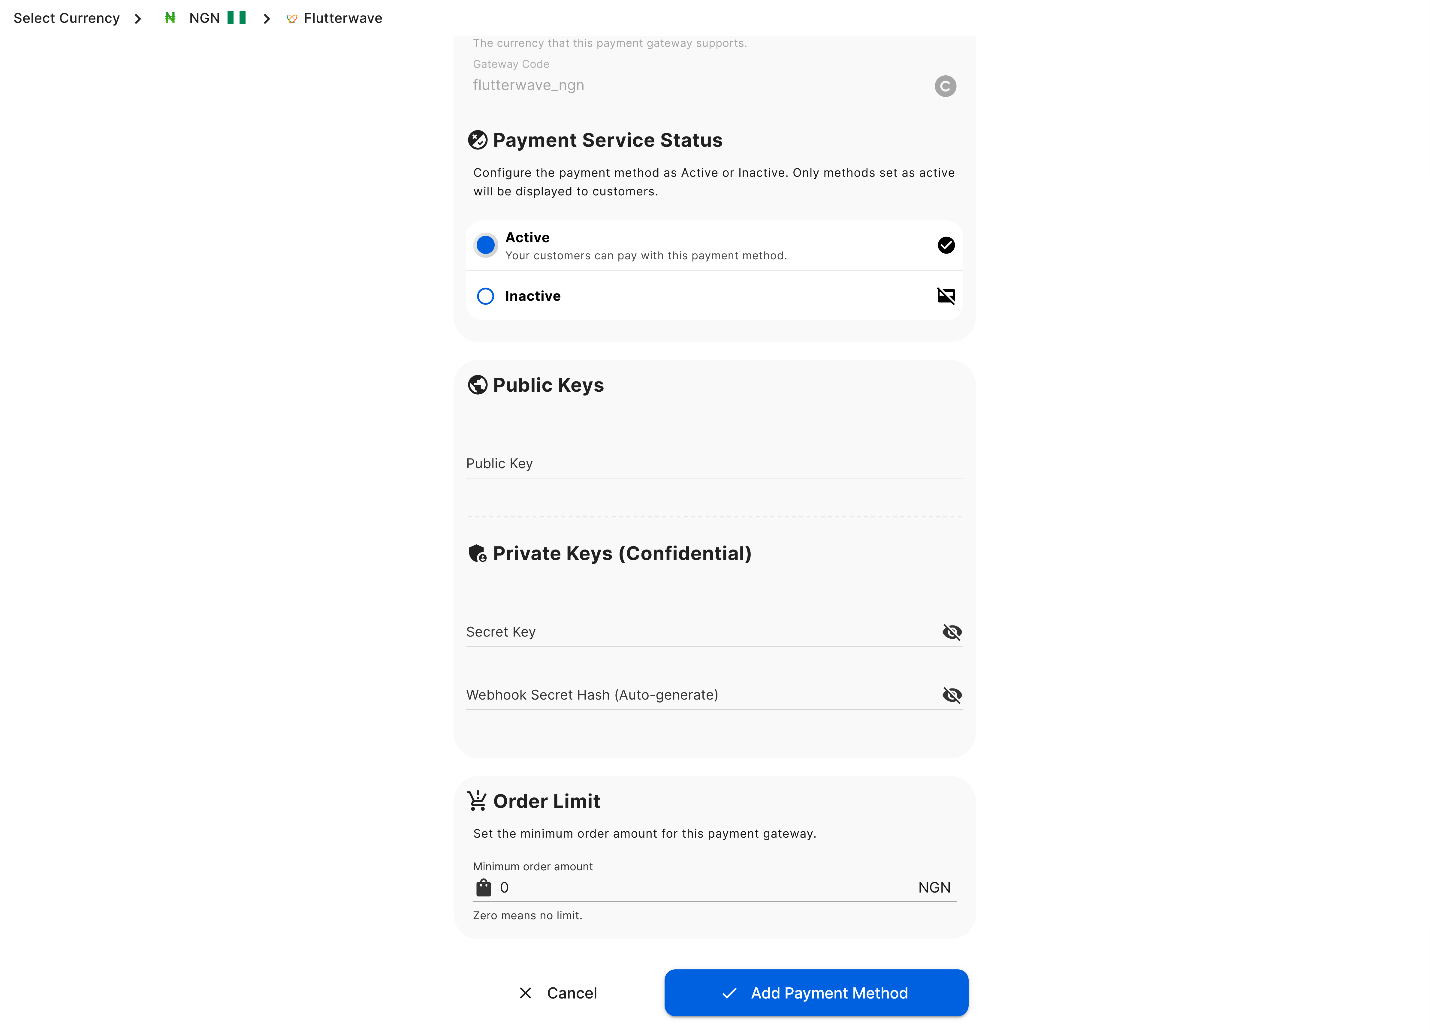Image resolution: width=1430 pixels, height=1030 pixels.
Task: Click the gateway code flutterwave_ngn text
Action: [528, 85]
